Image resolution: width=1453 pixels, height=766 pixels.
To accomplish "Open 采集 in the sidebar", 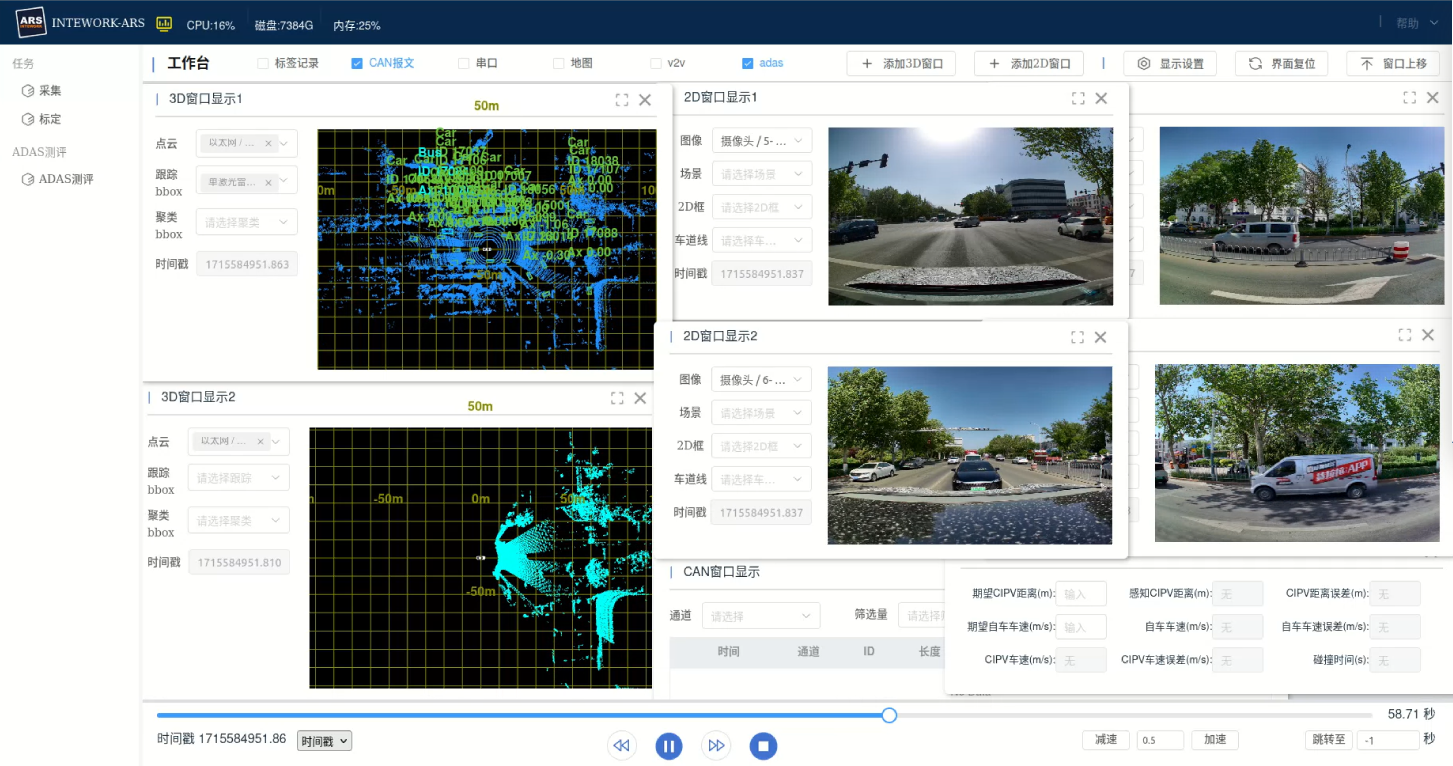I will tap(50, 91).
